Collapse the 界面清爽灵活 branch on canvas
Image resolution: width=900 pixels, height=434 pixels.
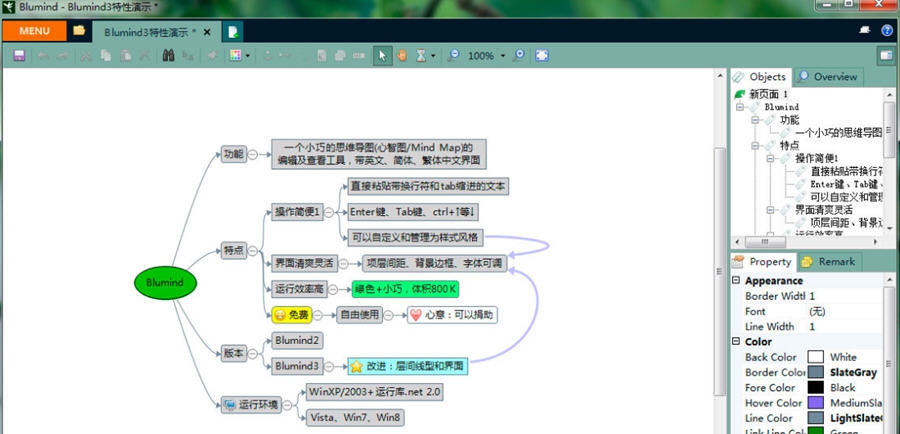point(343,264)
